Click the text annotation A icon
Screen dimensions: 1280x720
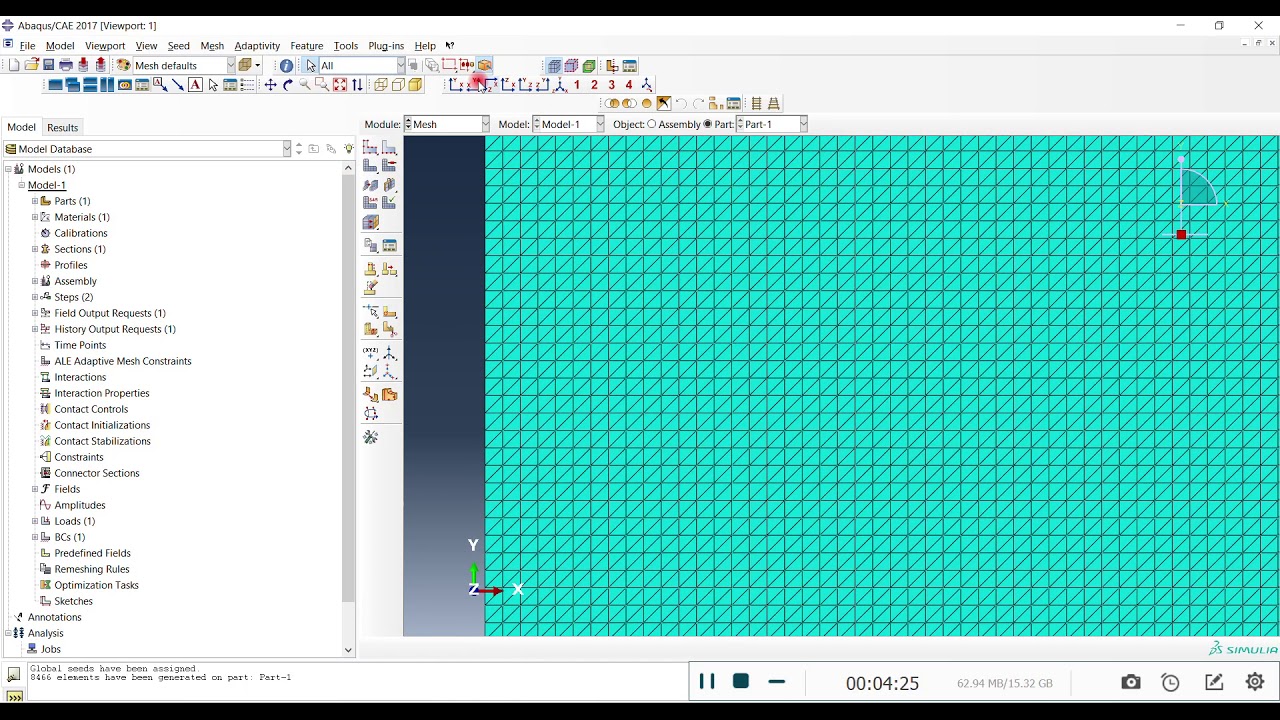[195, 85]
